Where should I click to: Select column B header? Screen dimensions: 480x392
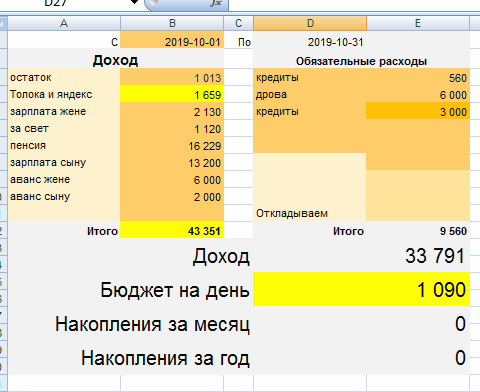click(x=172, y=23)
